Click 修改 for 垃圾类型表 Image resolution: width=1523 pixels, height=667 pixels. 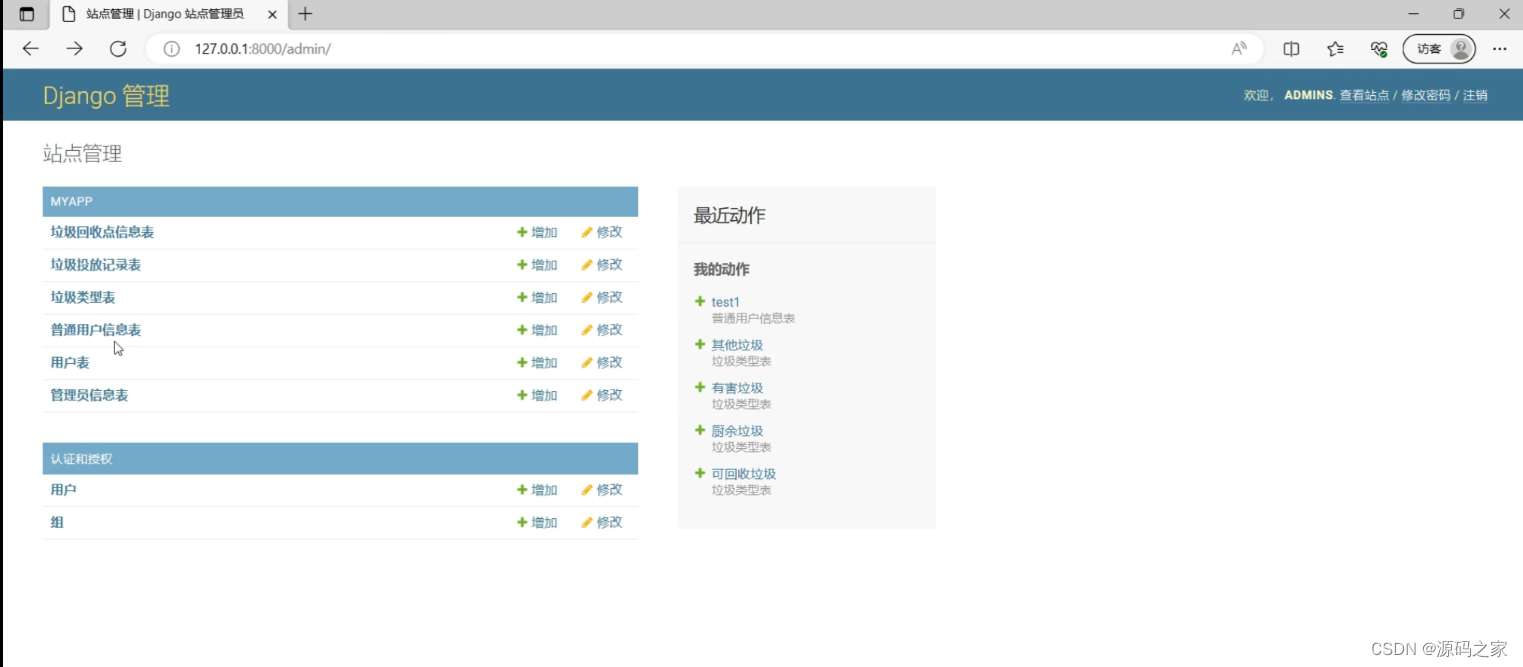(x=602, y=297)
